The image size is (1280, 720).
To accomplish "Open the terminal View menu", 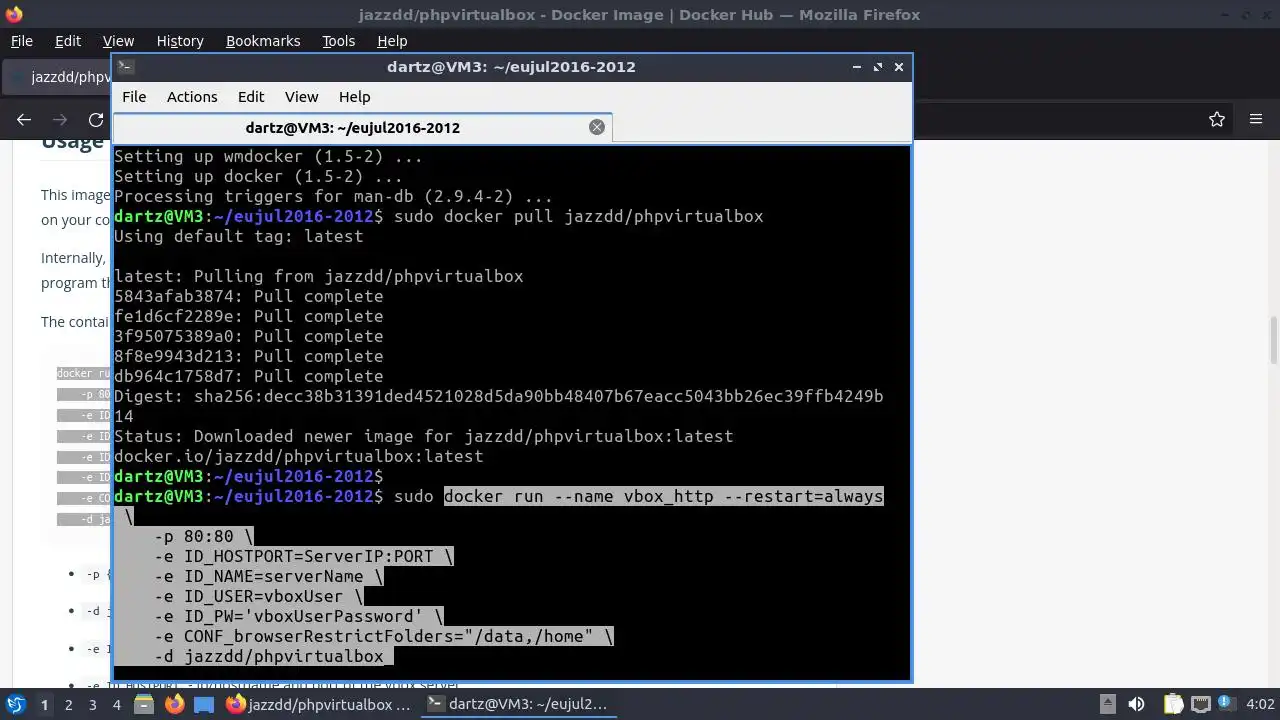I will (x=301, y=97).
